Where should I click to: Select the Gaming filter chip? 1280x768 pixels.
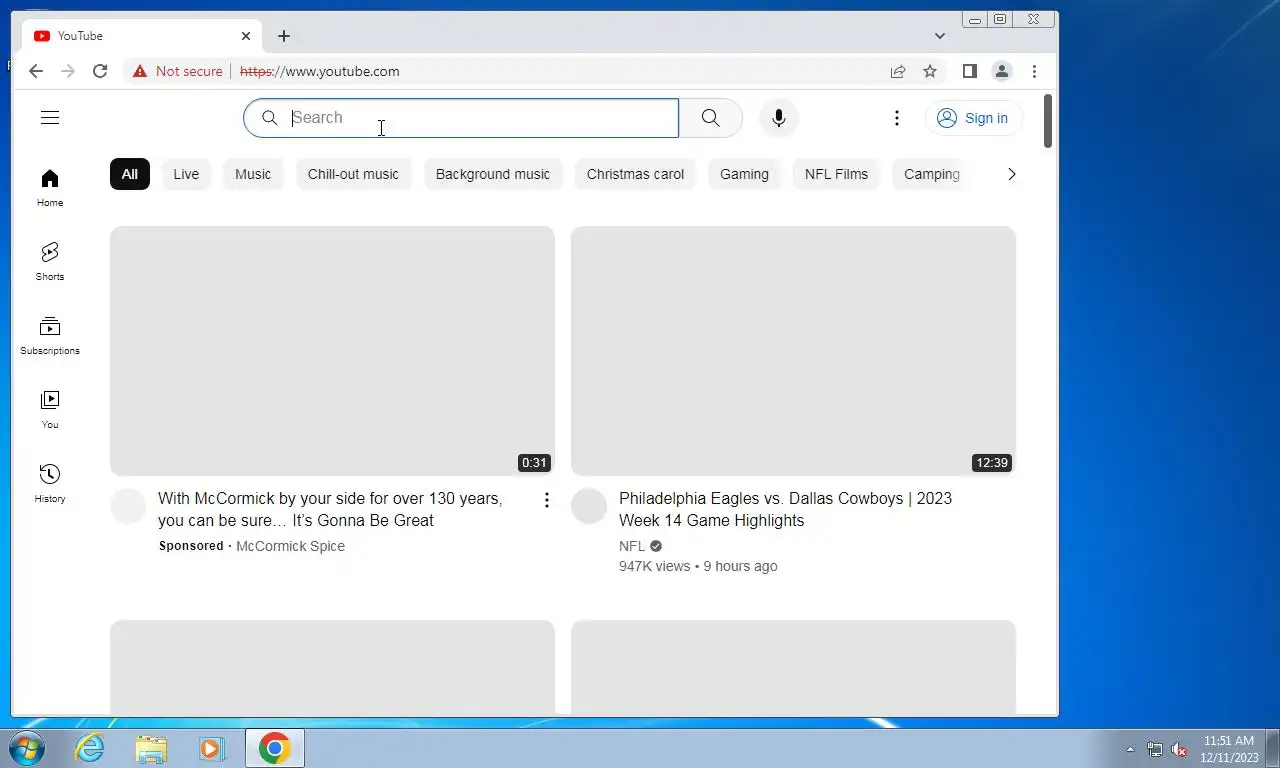[744, 174]
